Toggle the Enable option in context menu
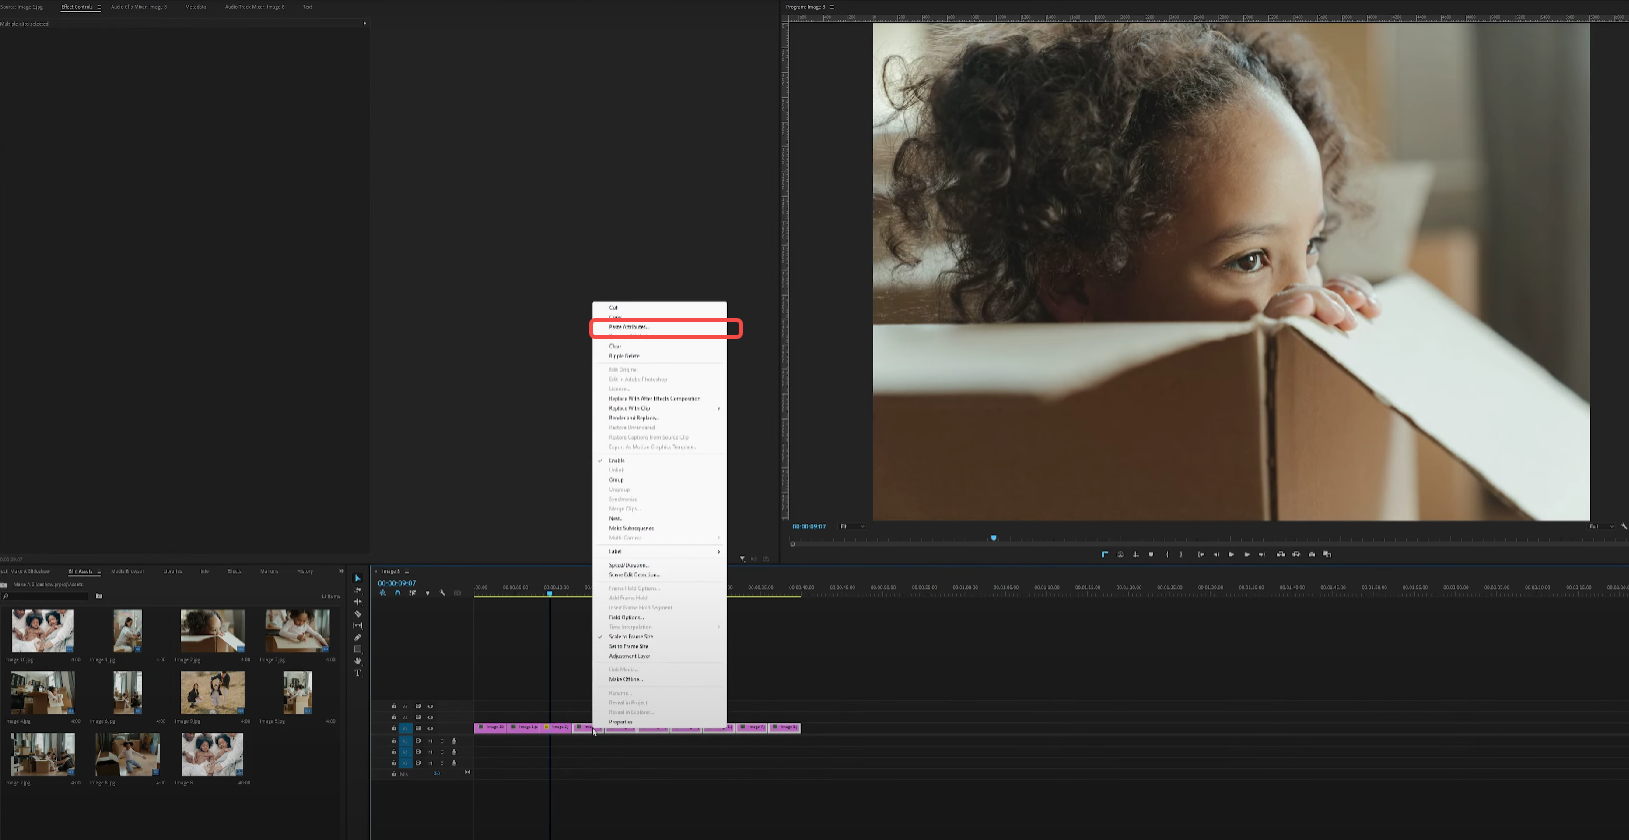Viewport: 1629px width, 840px height. point(616,461)
